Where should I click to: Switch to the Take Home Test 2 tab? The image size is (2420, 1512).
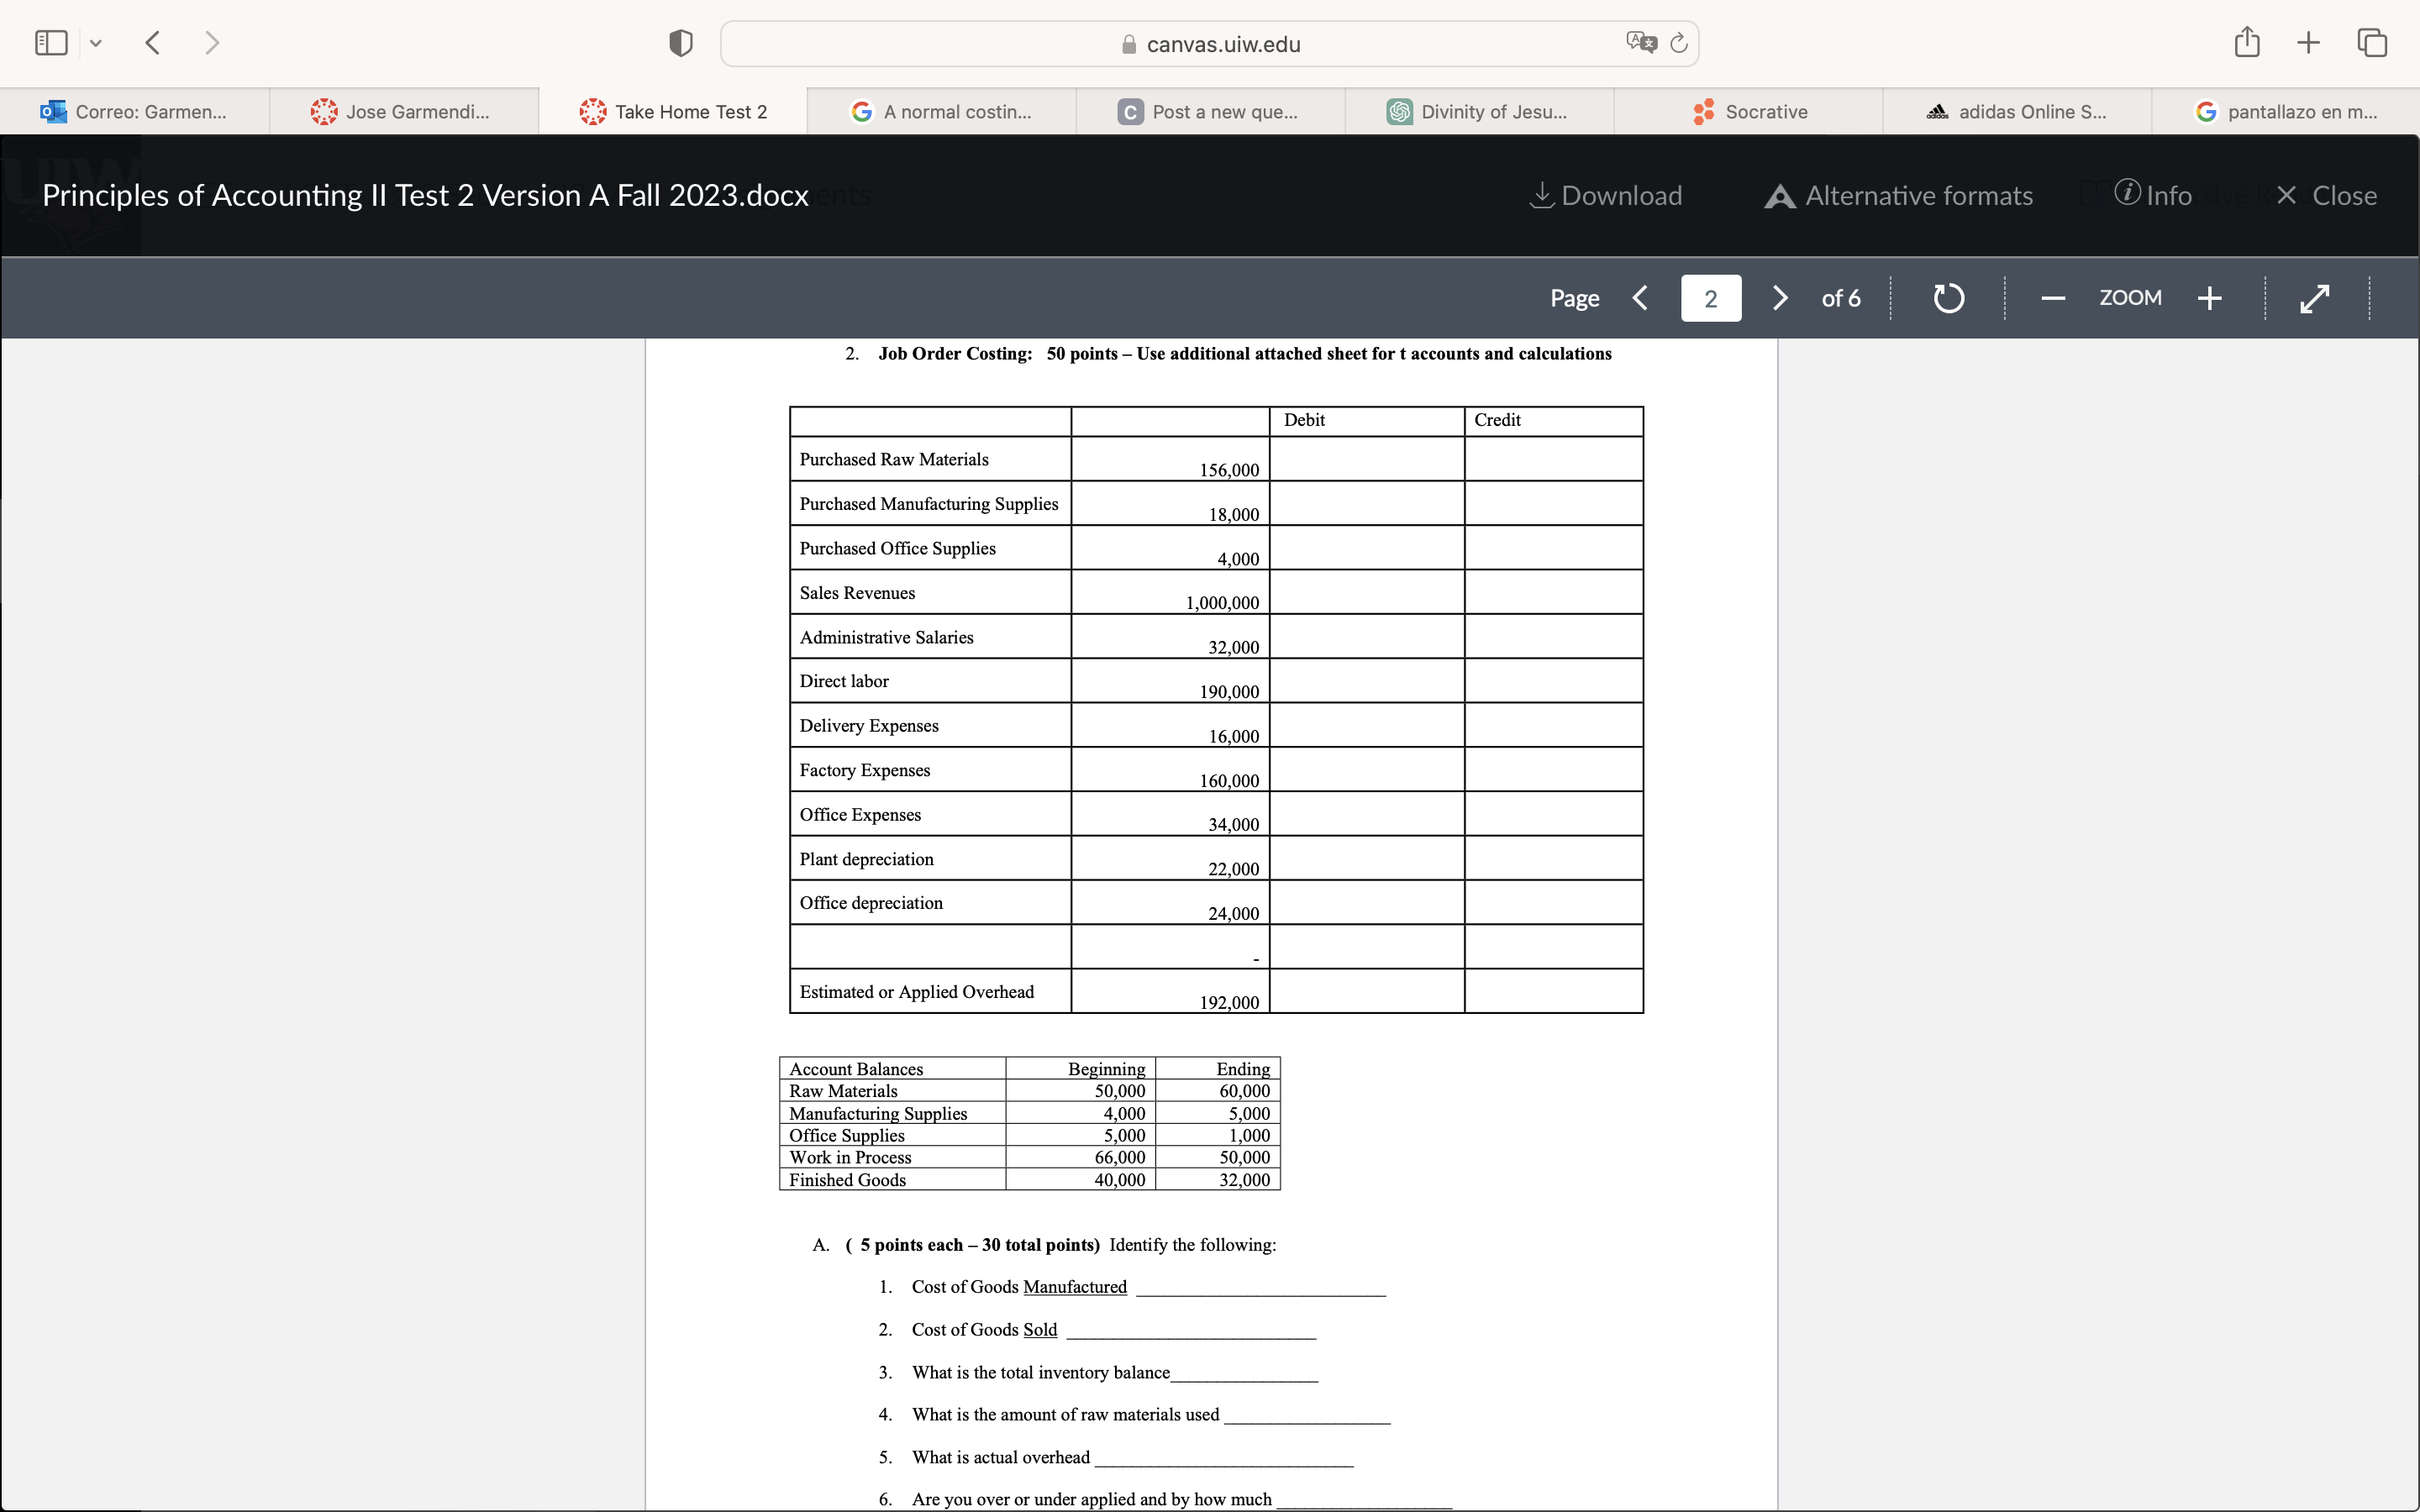coord(674,111)
